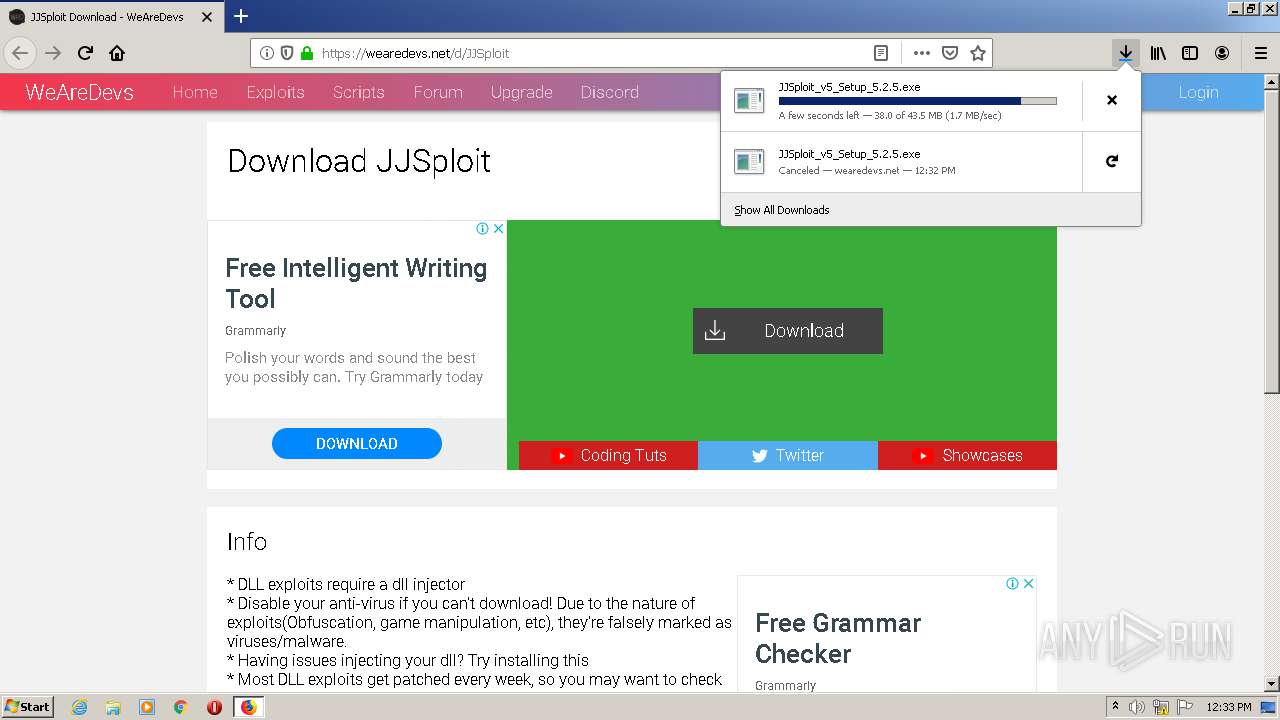This screenshot has height=720, width=1280.
Task: Open the Scripts menu item
Action: pos(358,92)
